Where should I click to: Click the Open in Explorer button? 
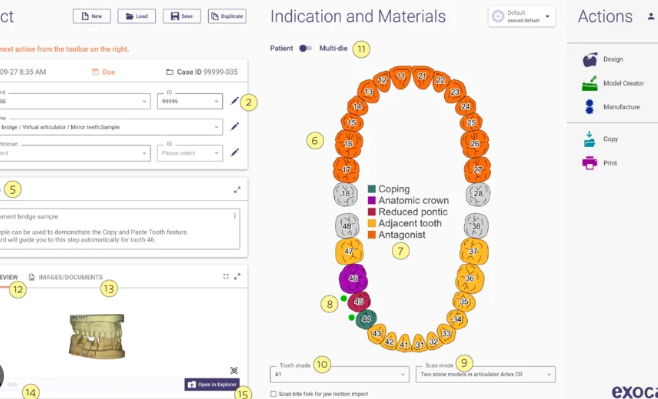(x=212, y=384)
